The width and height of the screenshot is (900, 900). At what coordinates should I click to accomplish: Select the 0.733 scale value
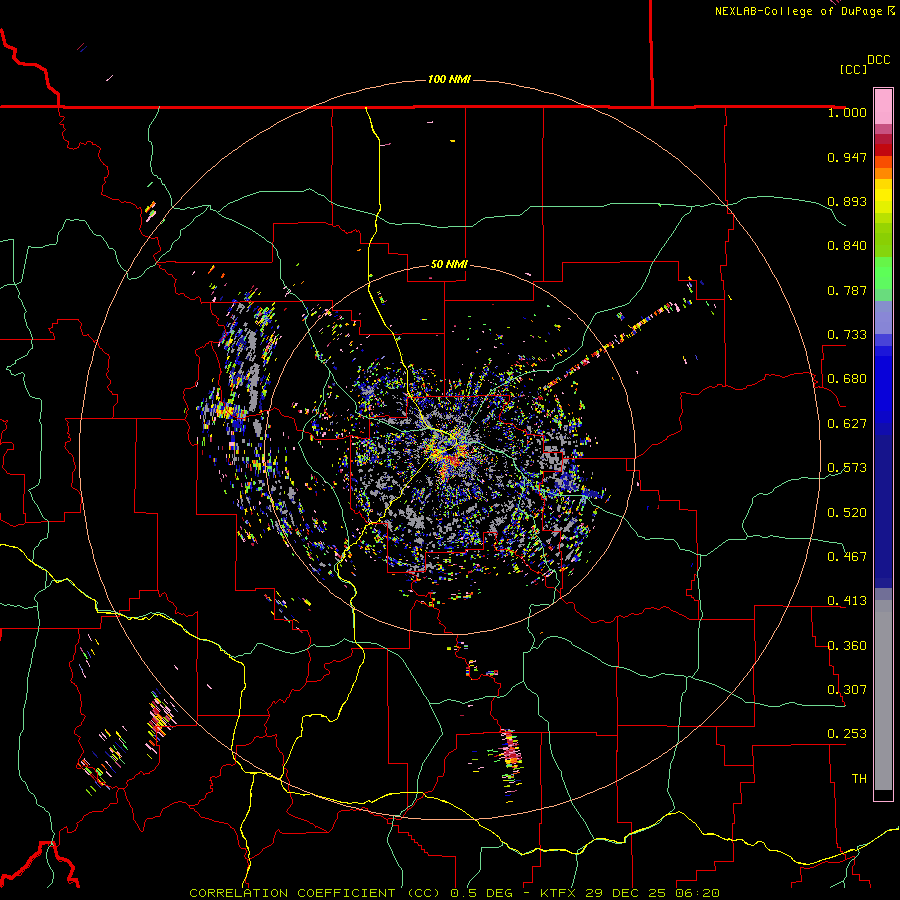pyautogui.click(x=847, y=335)
